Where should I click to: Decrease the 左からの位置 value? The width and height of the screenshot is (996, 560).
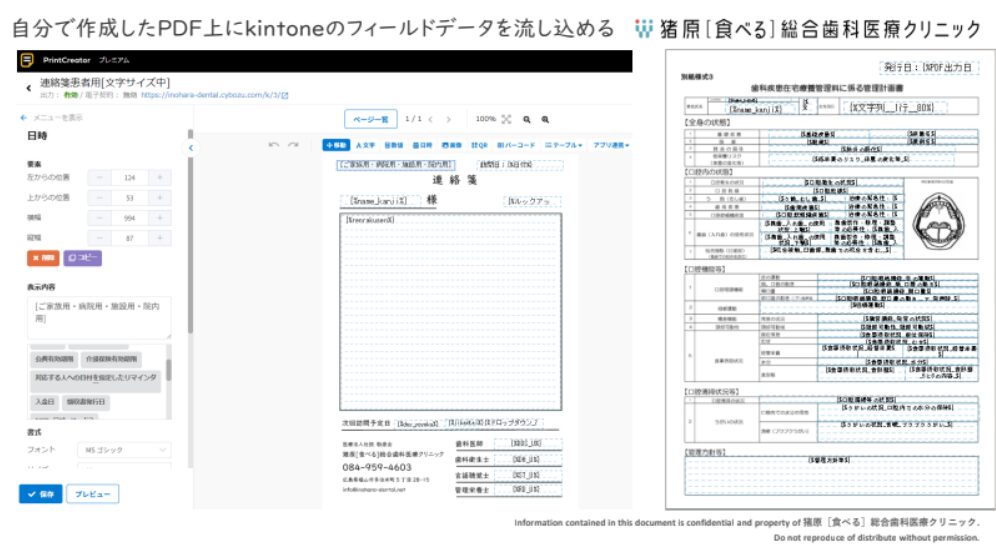(100, 178)
